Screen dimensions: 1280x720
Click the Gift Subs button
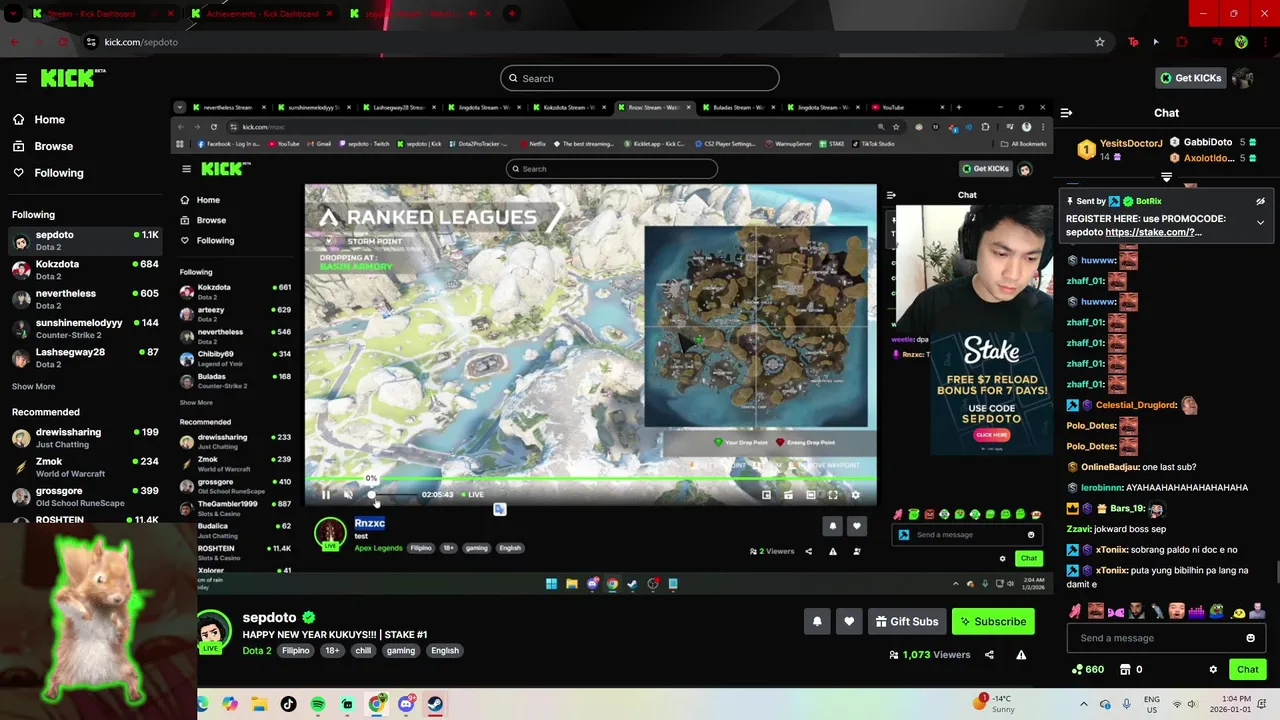click(907, 621)
